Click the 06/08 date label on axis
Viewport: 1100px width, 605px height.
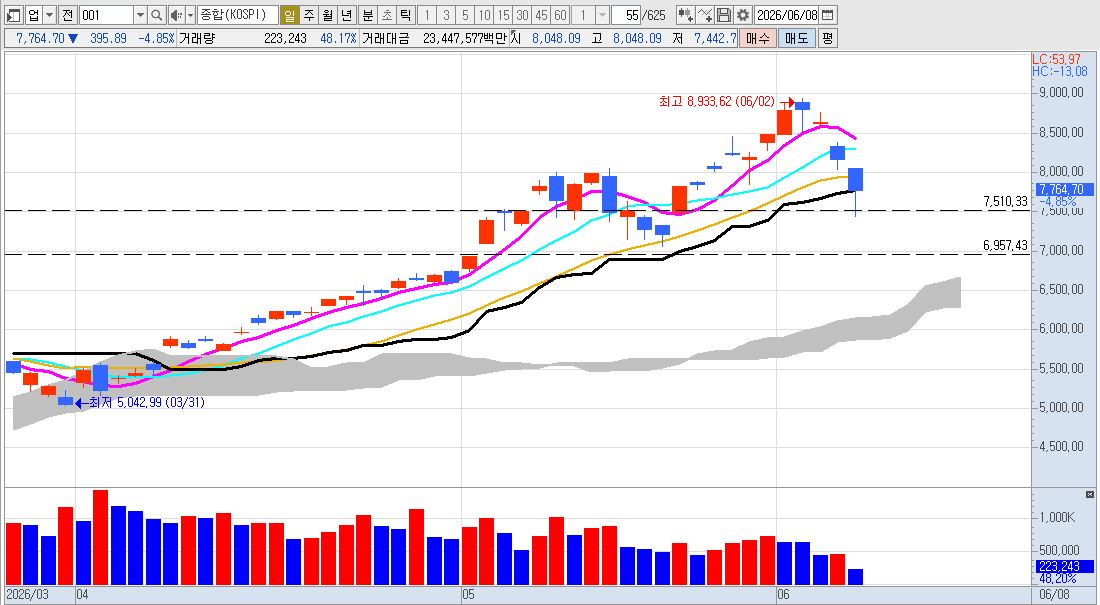pos(1054,594)
